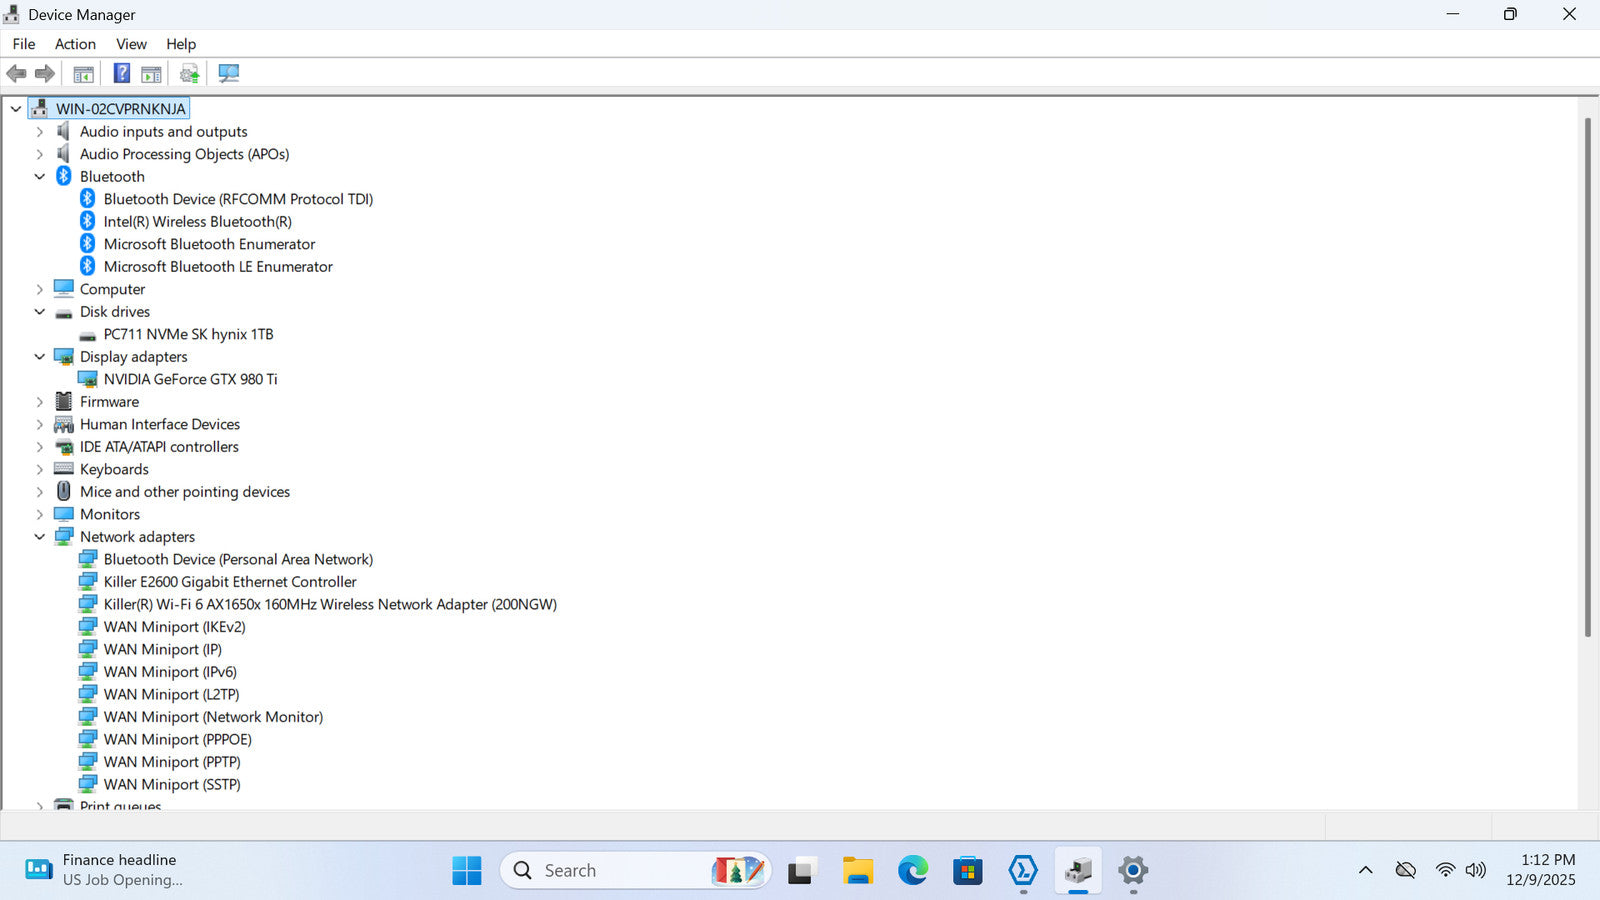This screenshot has height=900, width=1600.
Task: Toggle the Show/Hide Action Pane toolbar icon
Action: coord(151,73)
